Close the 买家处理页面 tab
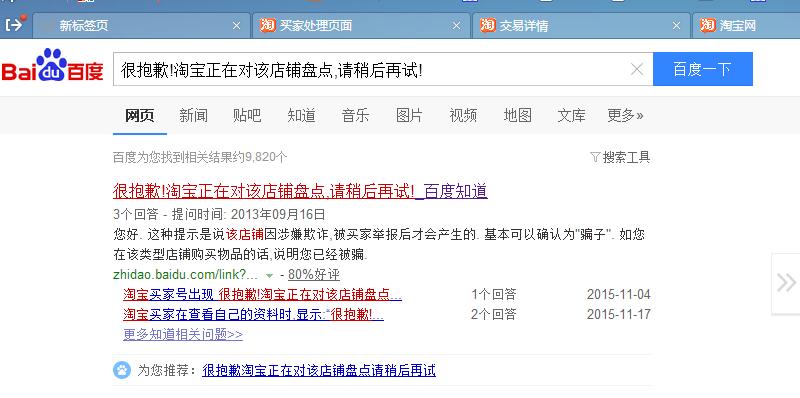The image size is (800, 398). pos(457,26)
